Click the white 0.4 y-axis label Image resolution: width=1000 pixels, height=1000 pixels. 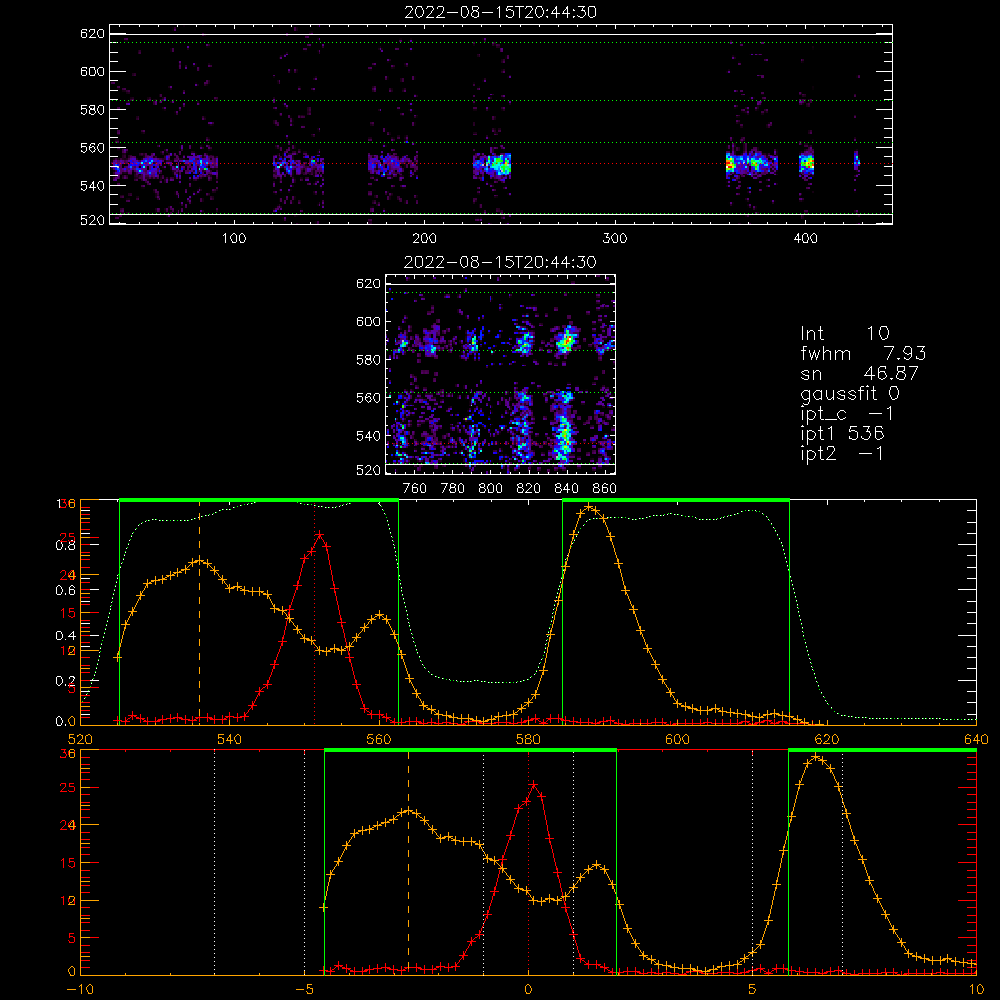coord(65,636)
